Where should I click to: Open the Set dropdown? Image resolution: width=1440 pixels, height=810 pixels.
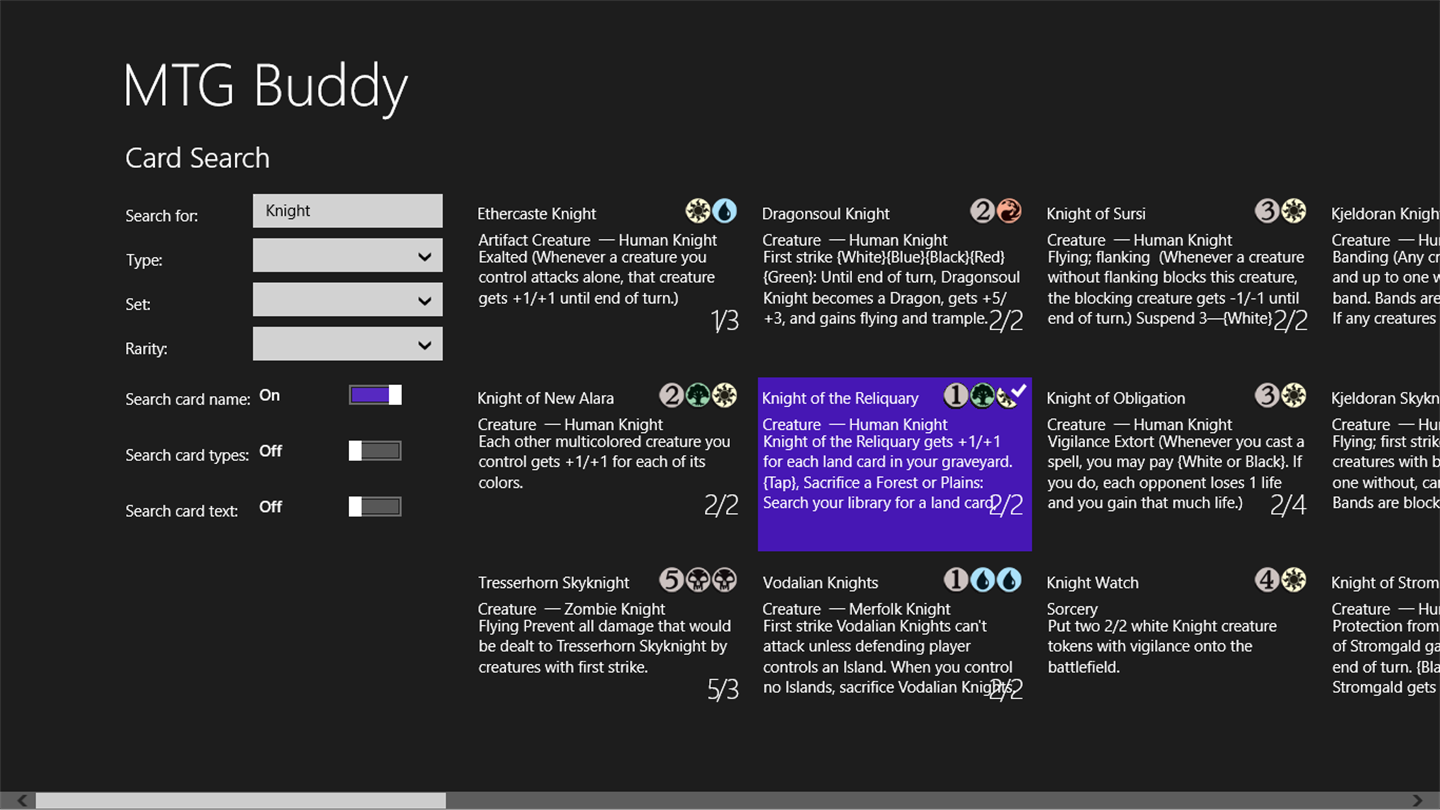pyautogui.click(x=348, y=300)
